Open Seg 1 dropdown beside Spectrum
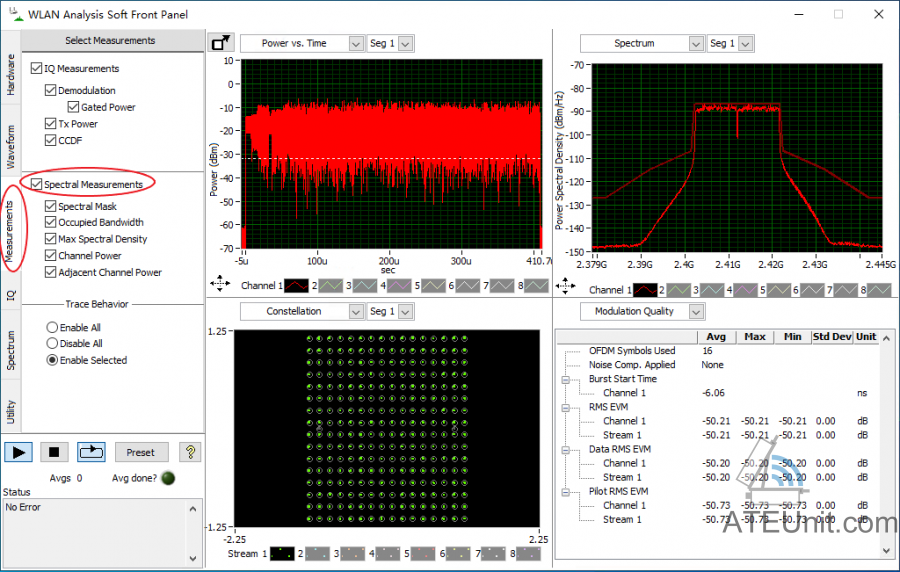Viewport: 900px width, 572px height. pyautogui.click(x=746, y=44)
